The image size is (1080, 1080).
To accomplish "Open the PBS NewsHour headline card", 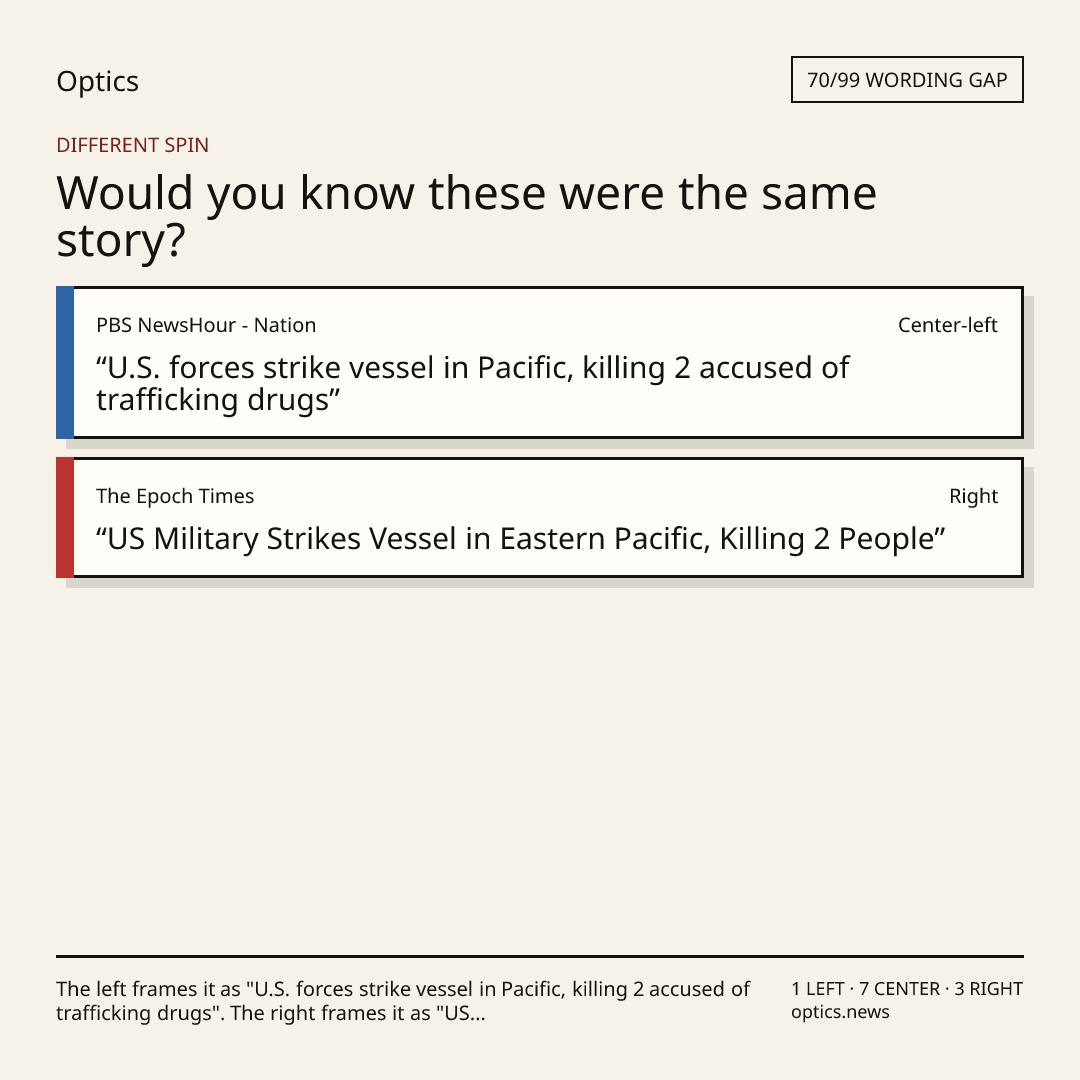I will (540, 362).
